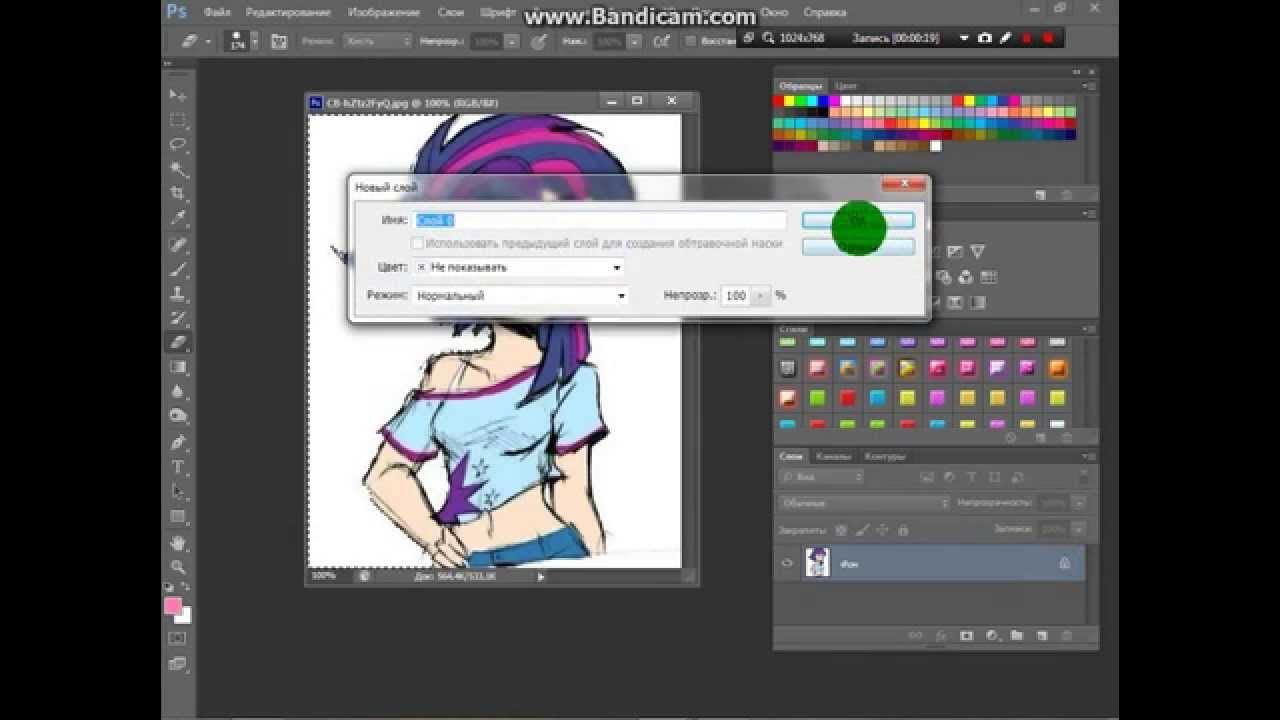Open tool preset picker arrow beside eraser

[208, 42]
